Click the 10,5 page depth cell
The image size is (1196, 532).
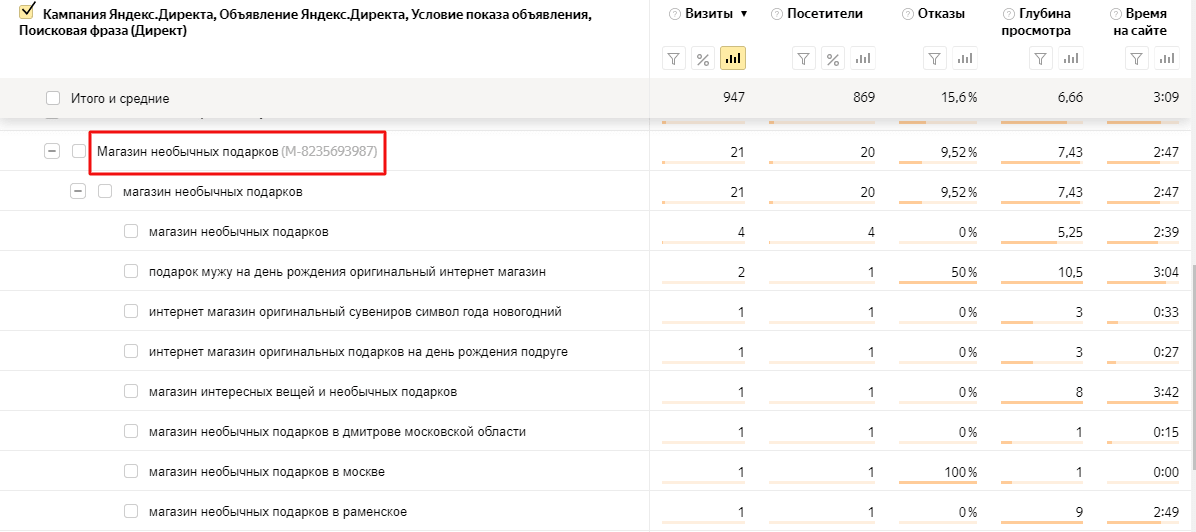tap(1071, 272)
